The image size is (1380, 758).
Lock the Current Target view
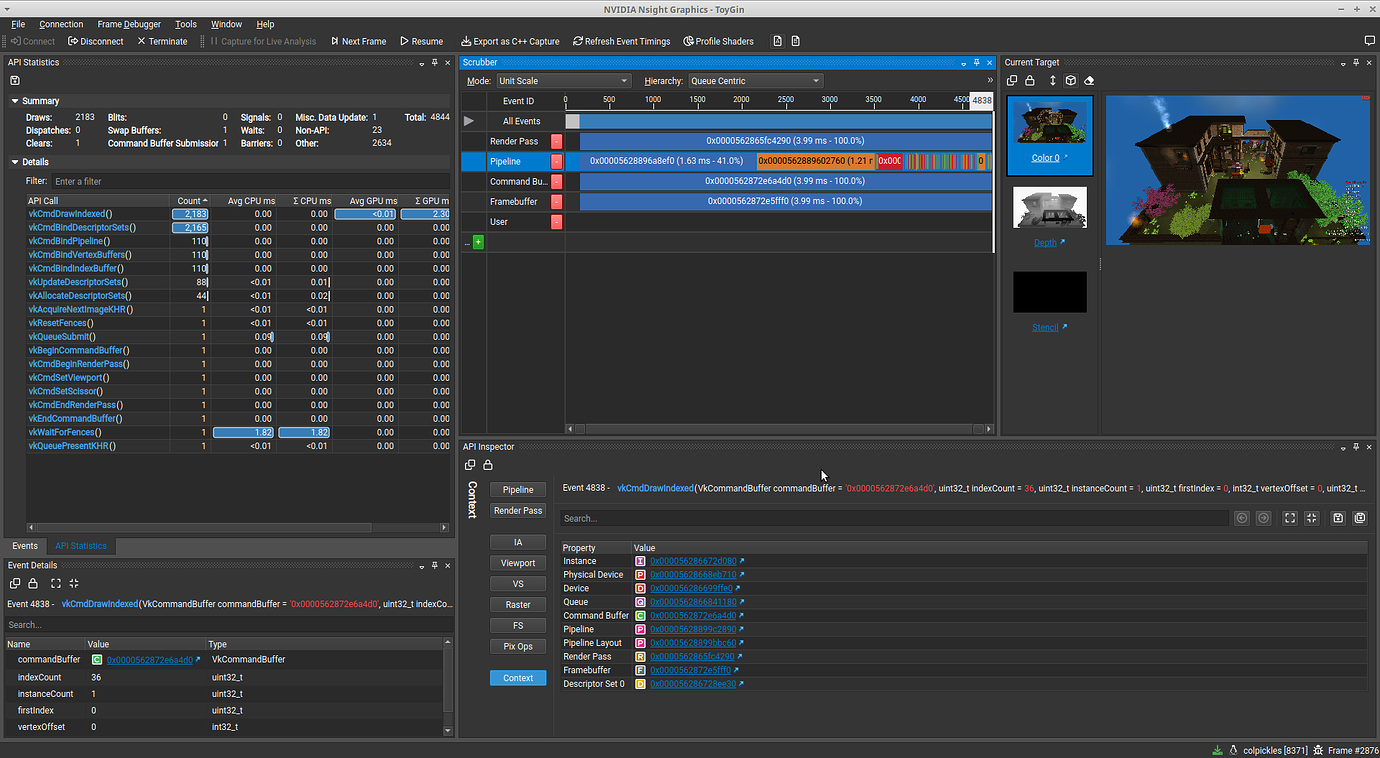[x=1030, y=80]
